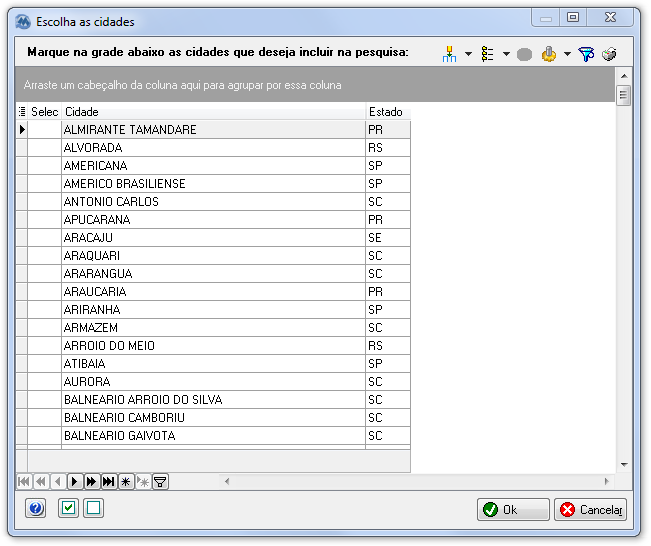Go to previous page navigator button

(x=41, y=482)
